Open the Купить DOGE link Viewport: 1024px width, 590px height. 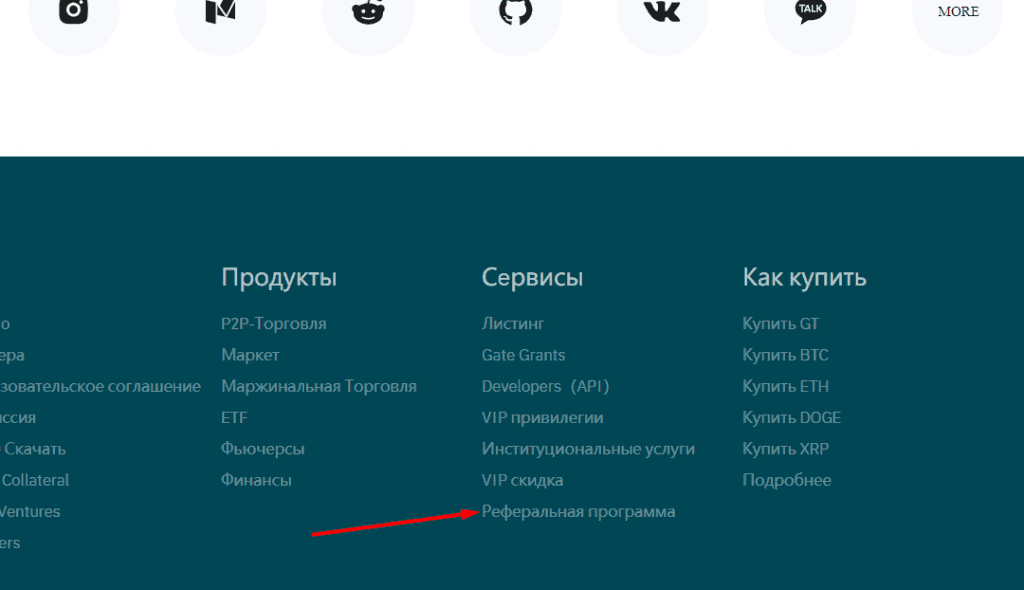pos(792,418)
